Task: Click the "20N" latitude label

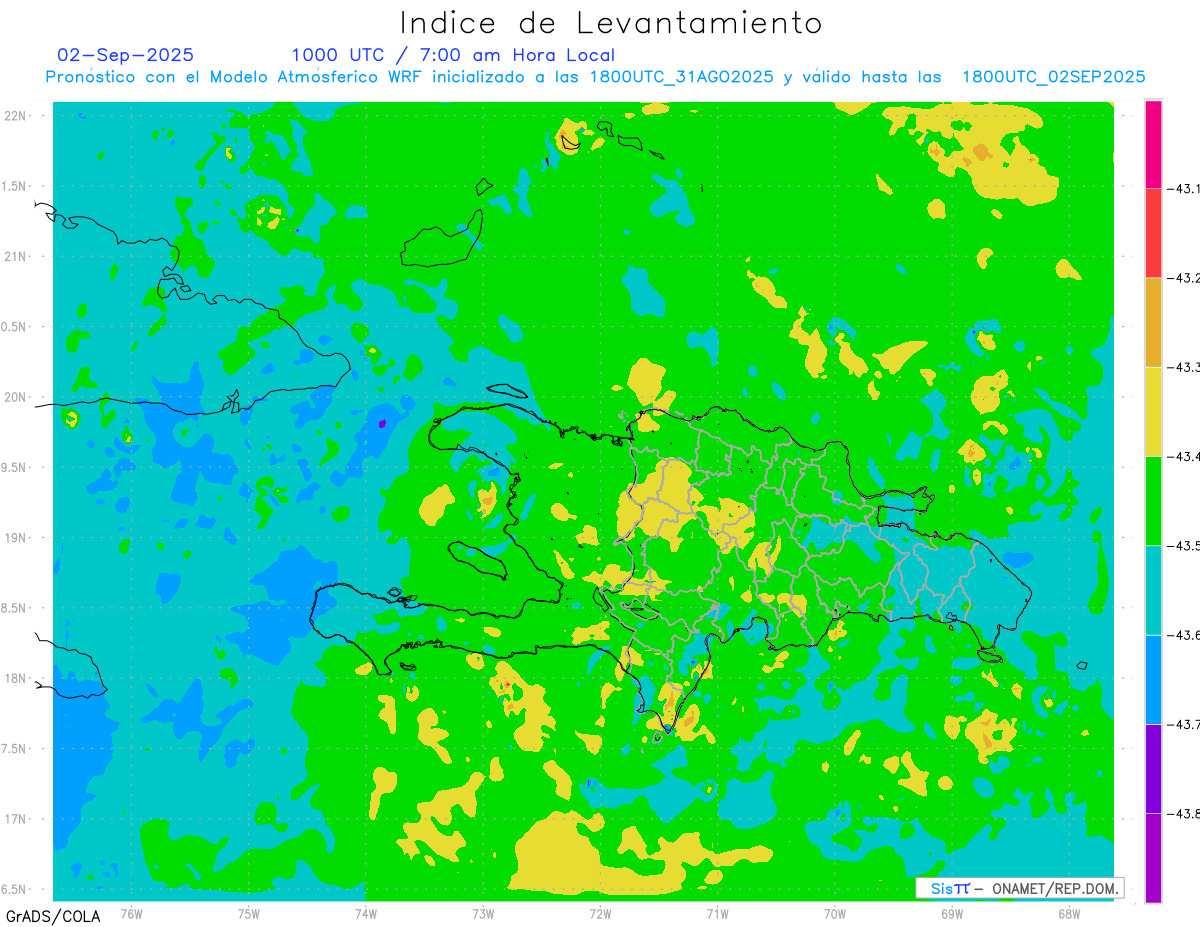Action: click(14, 397)
